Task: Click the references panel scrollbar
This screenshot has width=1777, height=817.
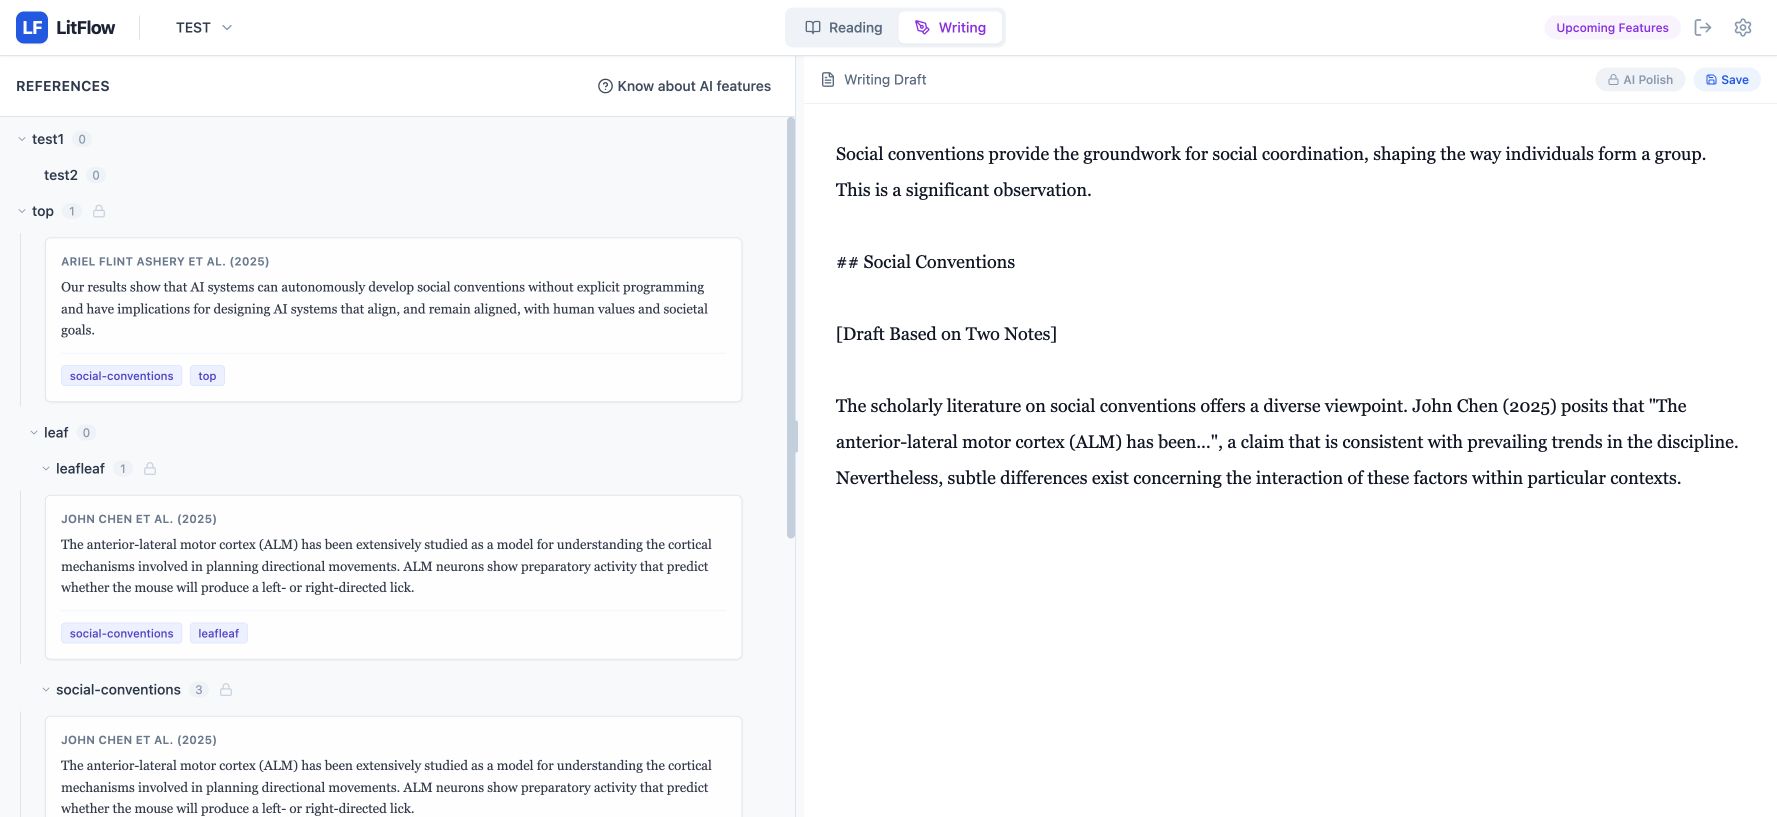Action: (791, 328)
